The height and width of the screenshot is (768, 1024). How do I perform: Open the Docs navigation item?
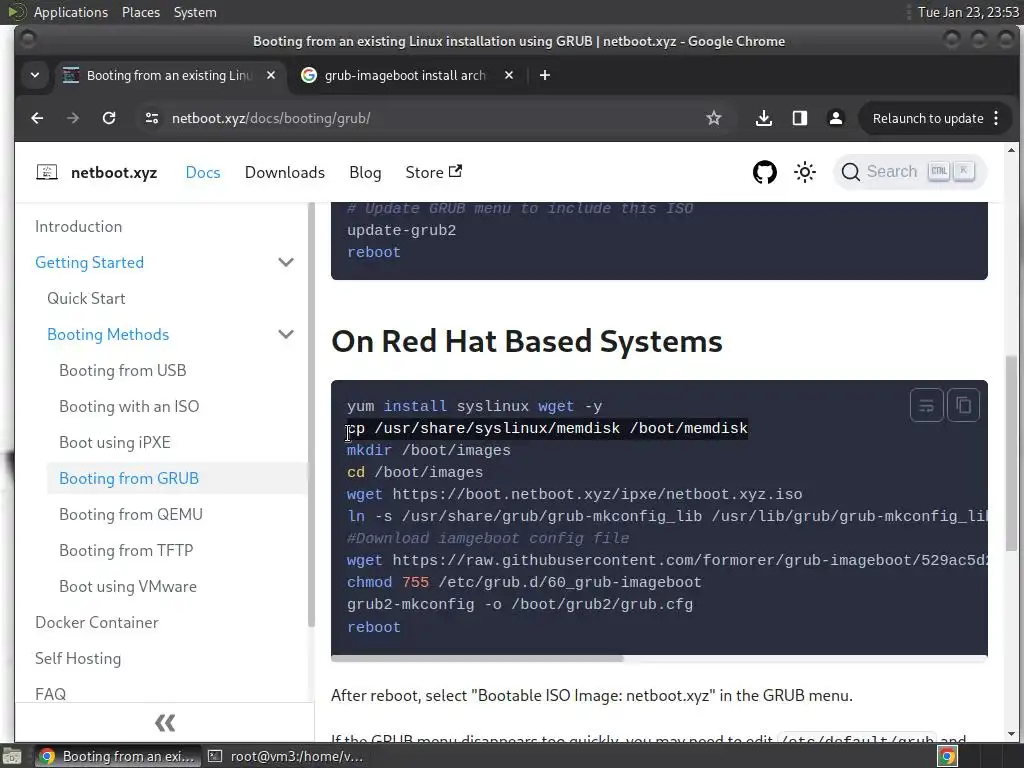203,172
